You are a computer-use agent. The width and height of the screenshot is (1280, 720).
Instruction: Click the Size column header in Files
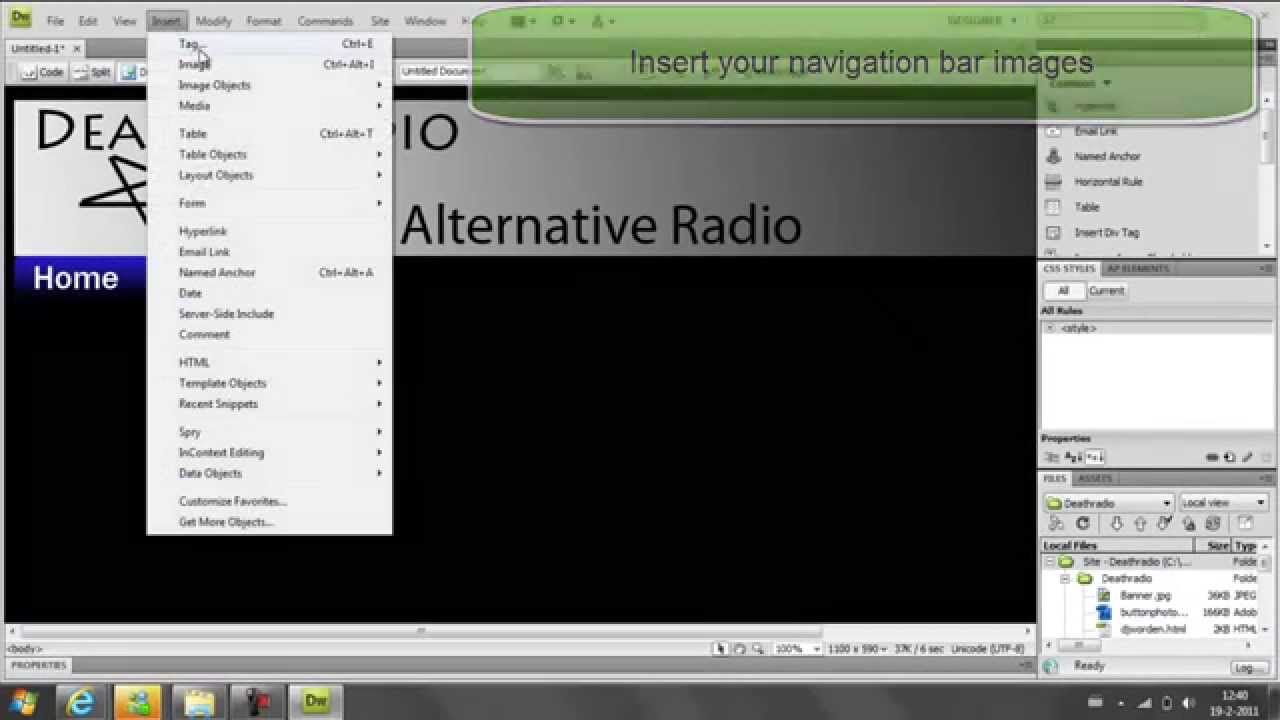[1217, 546]
